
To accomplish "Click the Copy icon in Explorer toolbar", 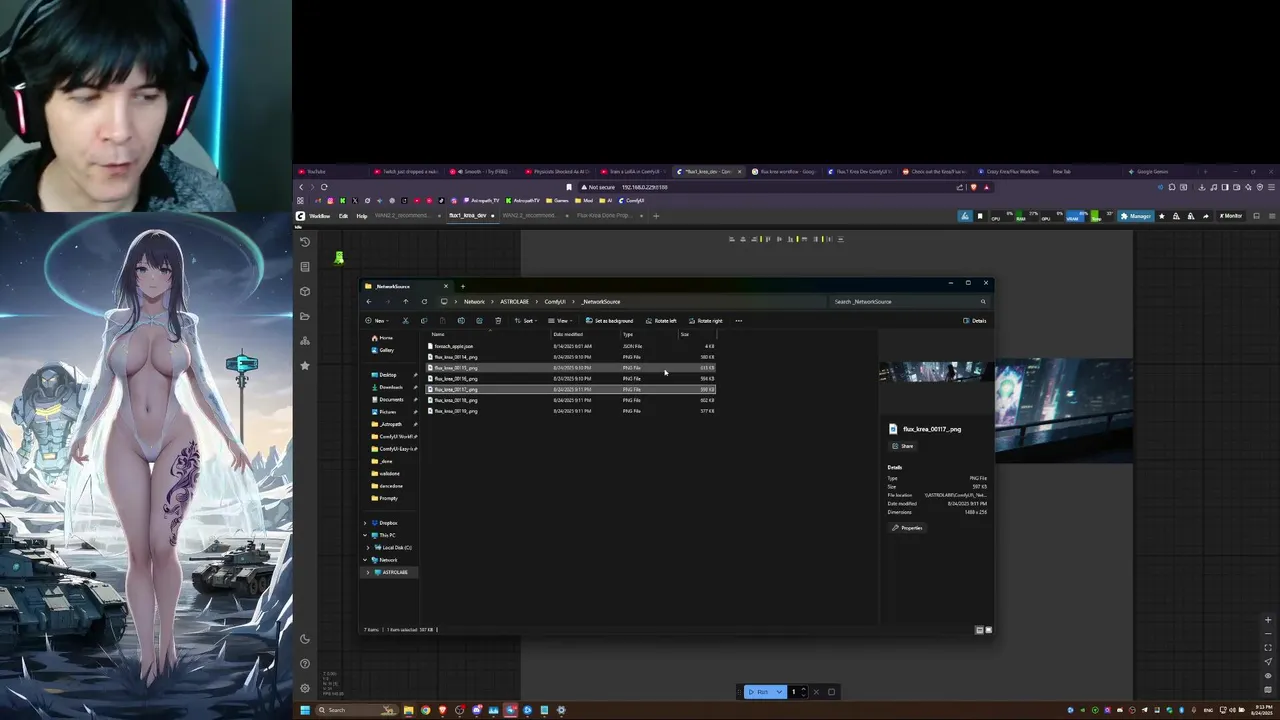I will pyautogui.click(x=424, y=321).
